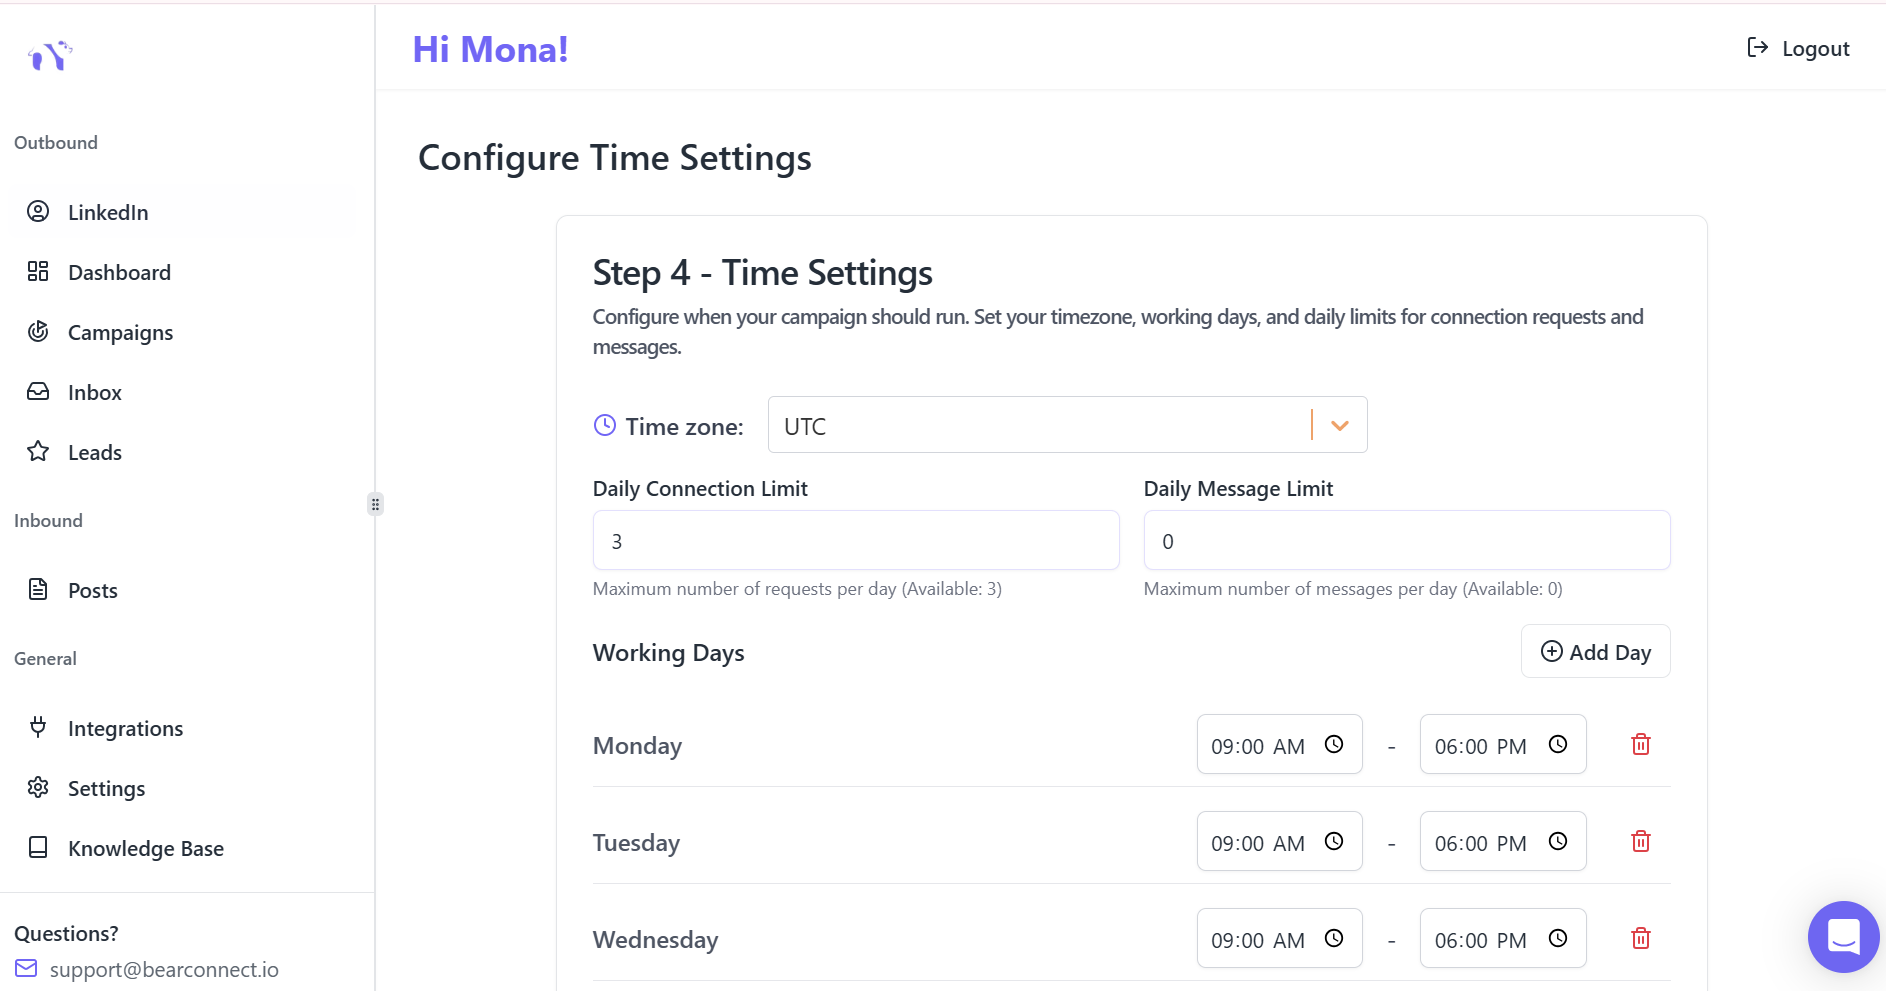Click the clock icon in Tuesday end time
1886x991 pixels.
click(1557, 841)
